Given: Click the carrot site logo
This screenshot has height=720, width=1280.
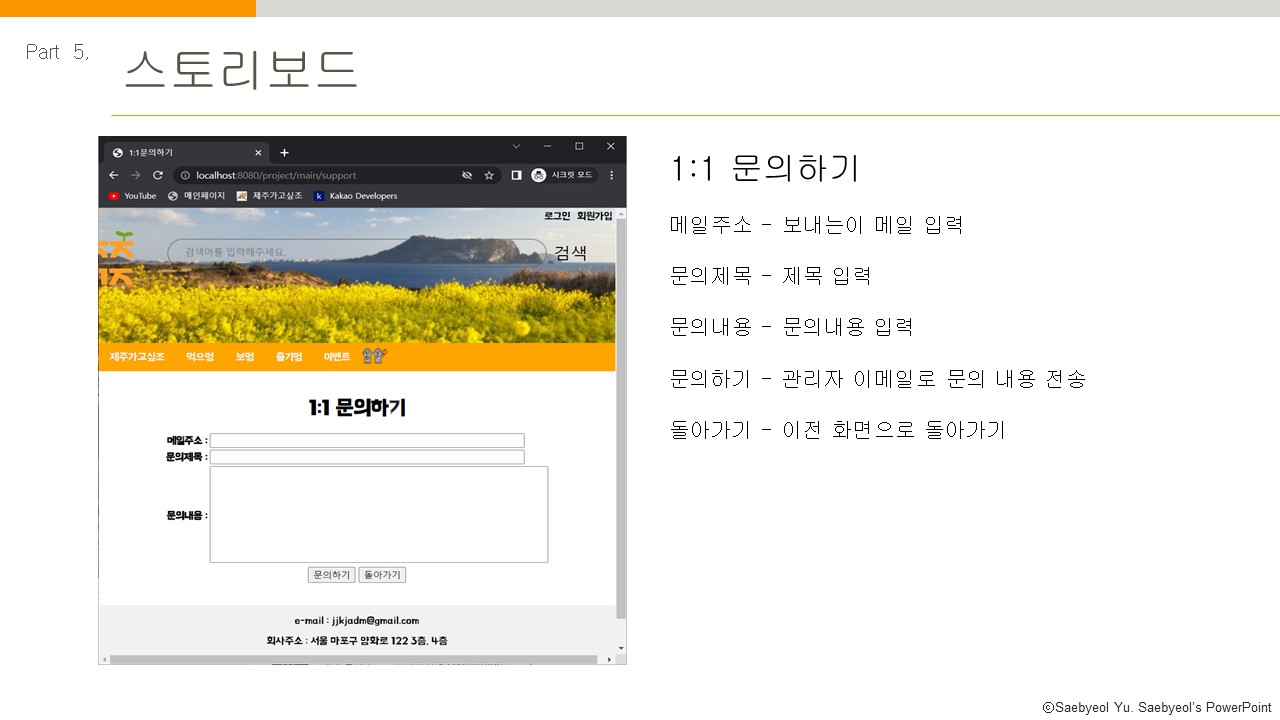Looking at the screenshot, I should 116,260.
